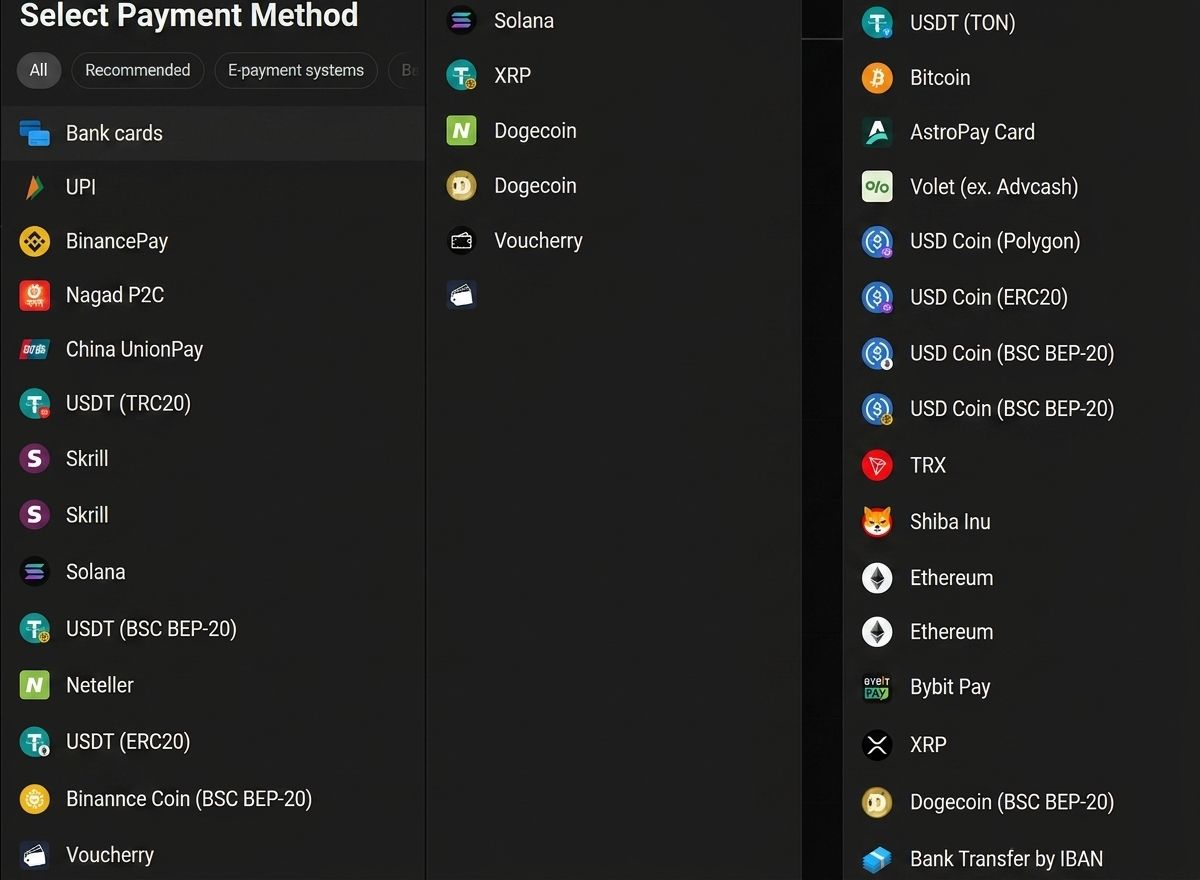The height and width of the screenshot is (880, 1200).
Task: Click the Bank Transfer by IBAN icon
Action: [877, 858]
